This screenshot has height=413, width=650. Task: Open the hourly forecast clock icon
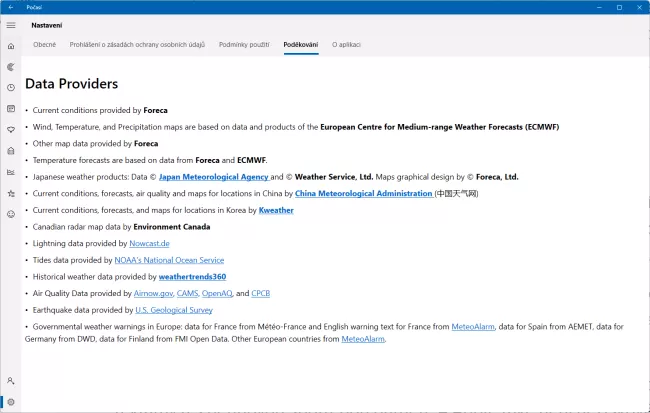[x=11, y=87]
